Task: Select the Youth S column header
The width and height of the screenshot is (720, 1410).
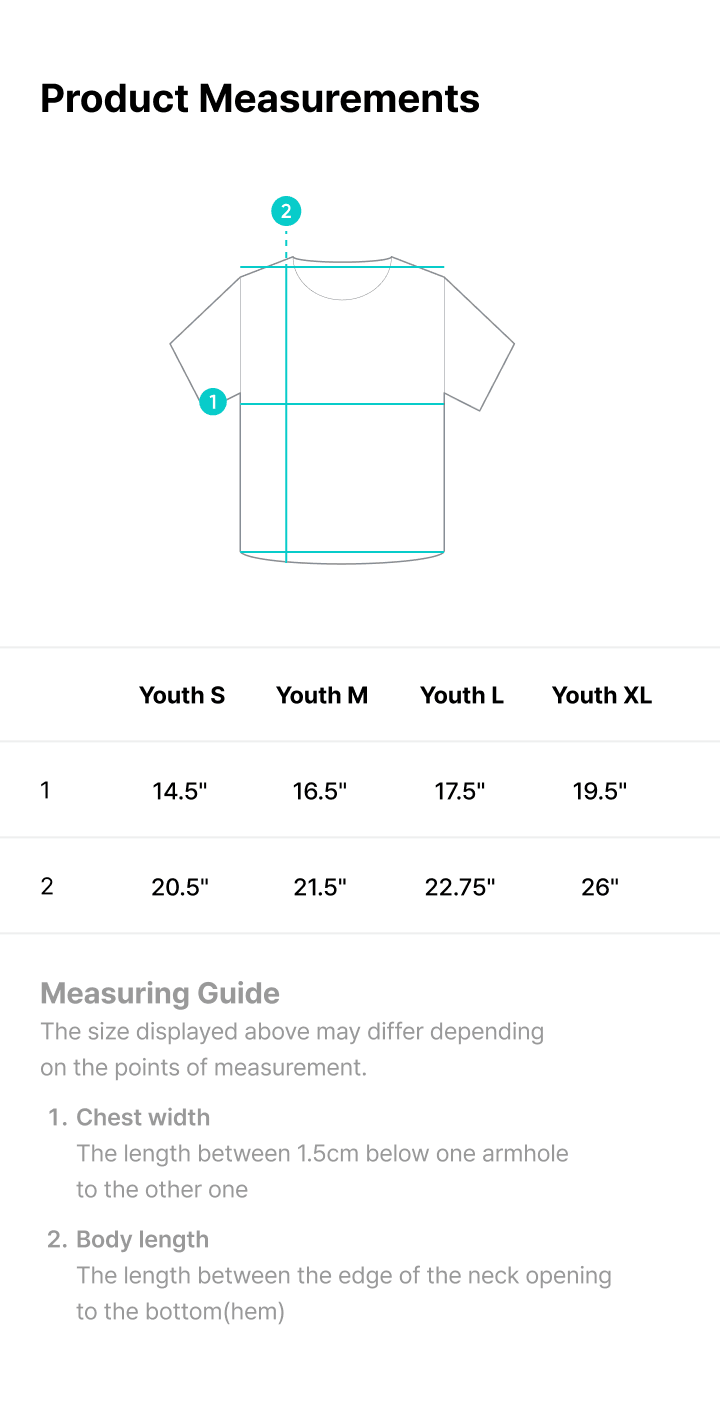Action: pyautogui.click(x=182, y=695)
